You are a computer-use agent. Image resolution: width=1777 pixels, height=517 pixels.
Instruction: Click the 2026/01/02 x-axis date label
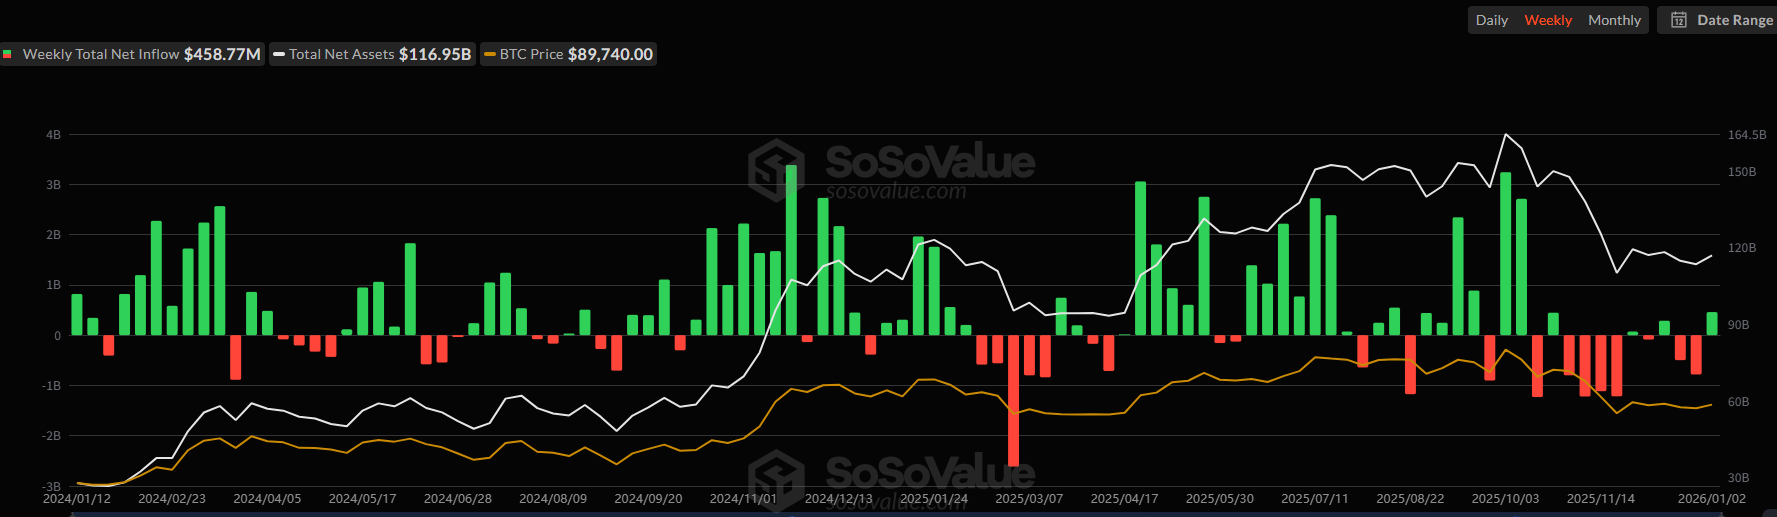point(1711,498)
